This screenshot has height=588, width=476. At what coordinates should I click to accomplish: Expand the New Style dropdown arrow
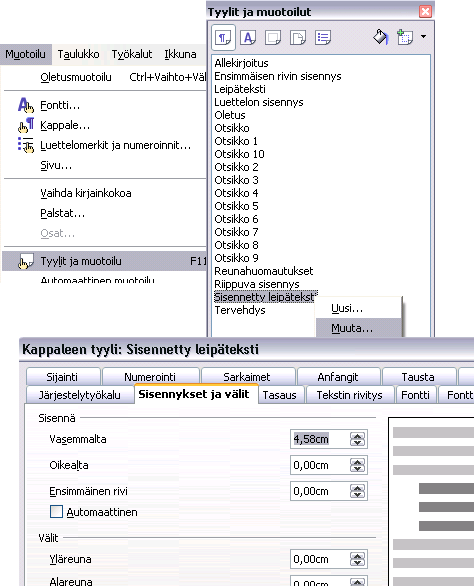point(423,37)
